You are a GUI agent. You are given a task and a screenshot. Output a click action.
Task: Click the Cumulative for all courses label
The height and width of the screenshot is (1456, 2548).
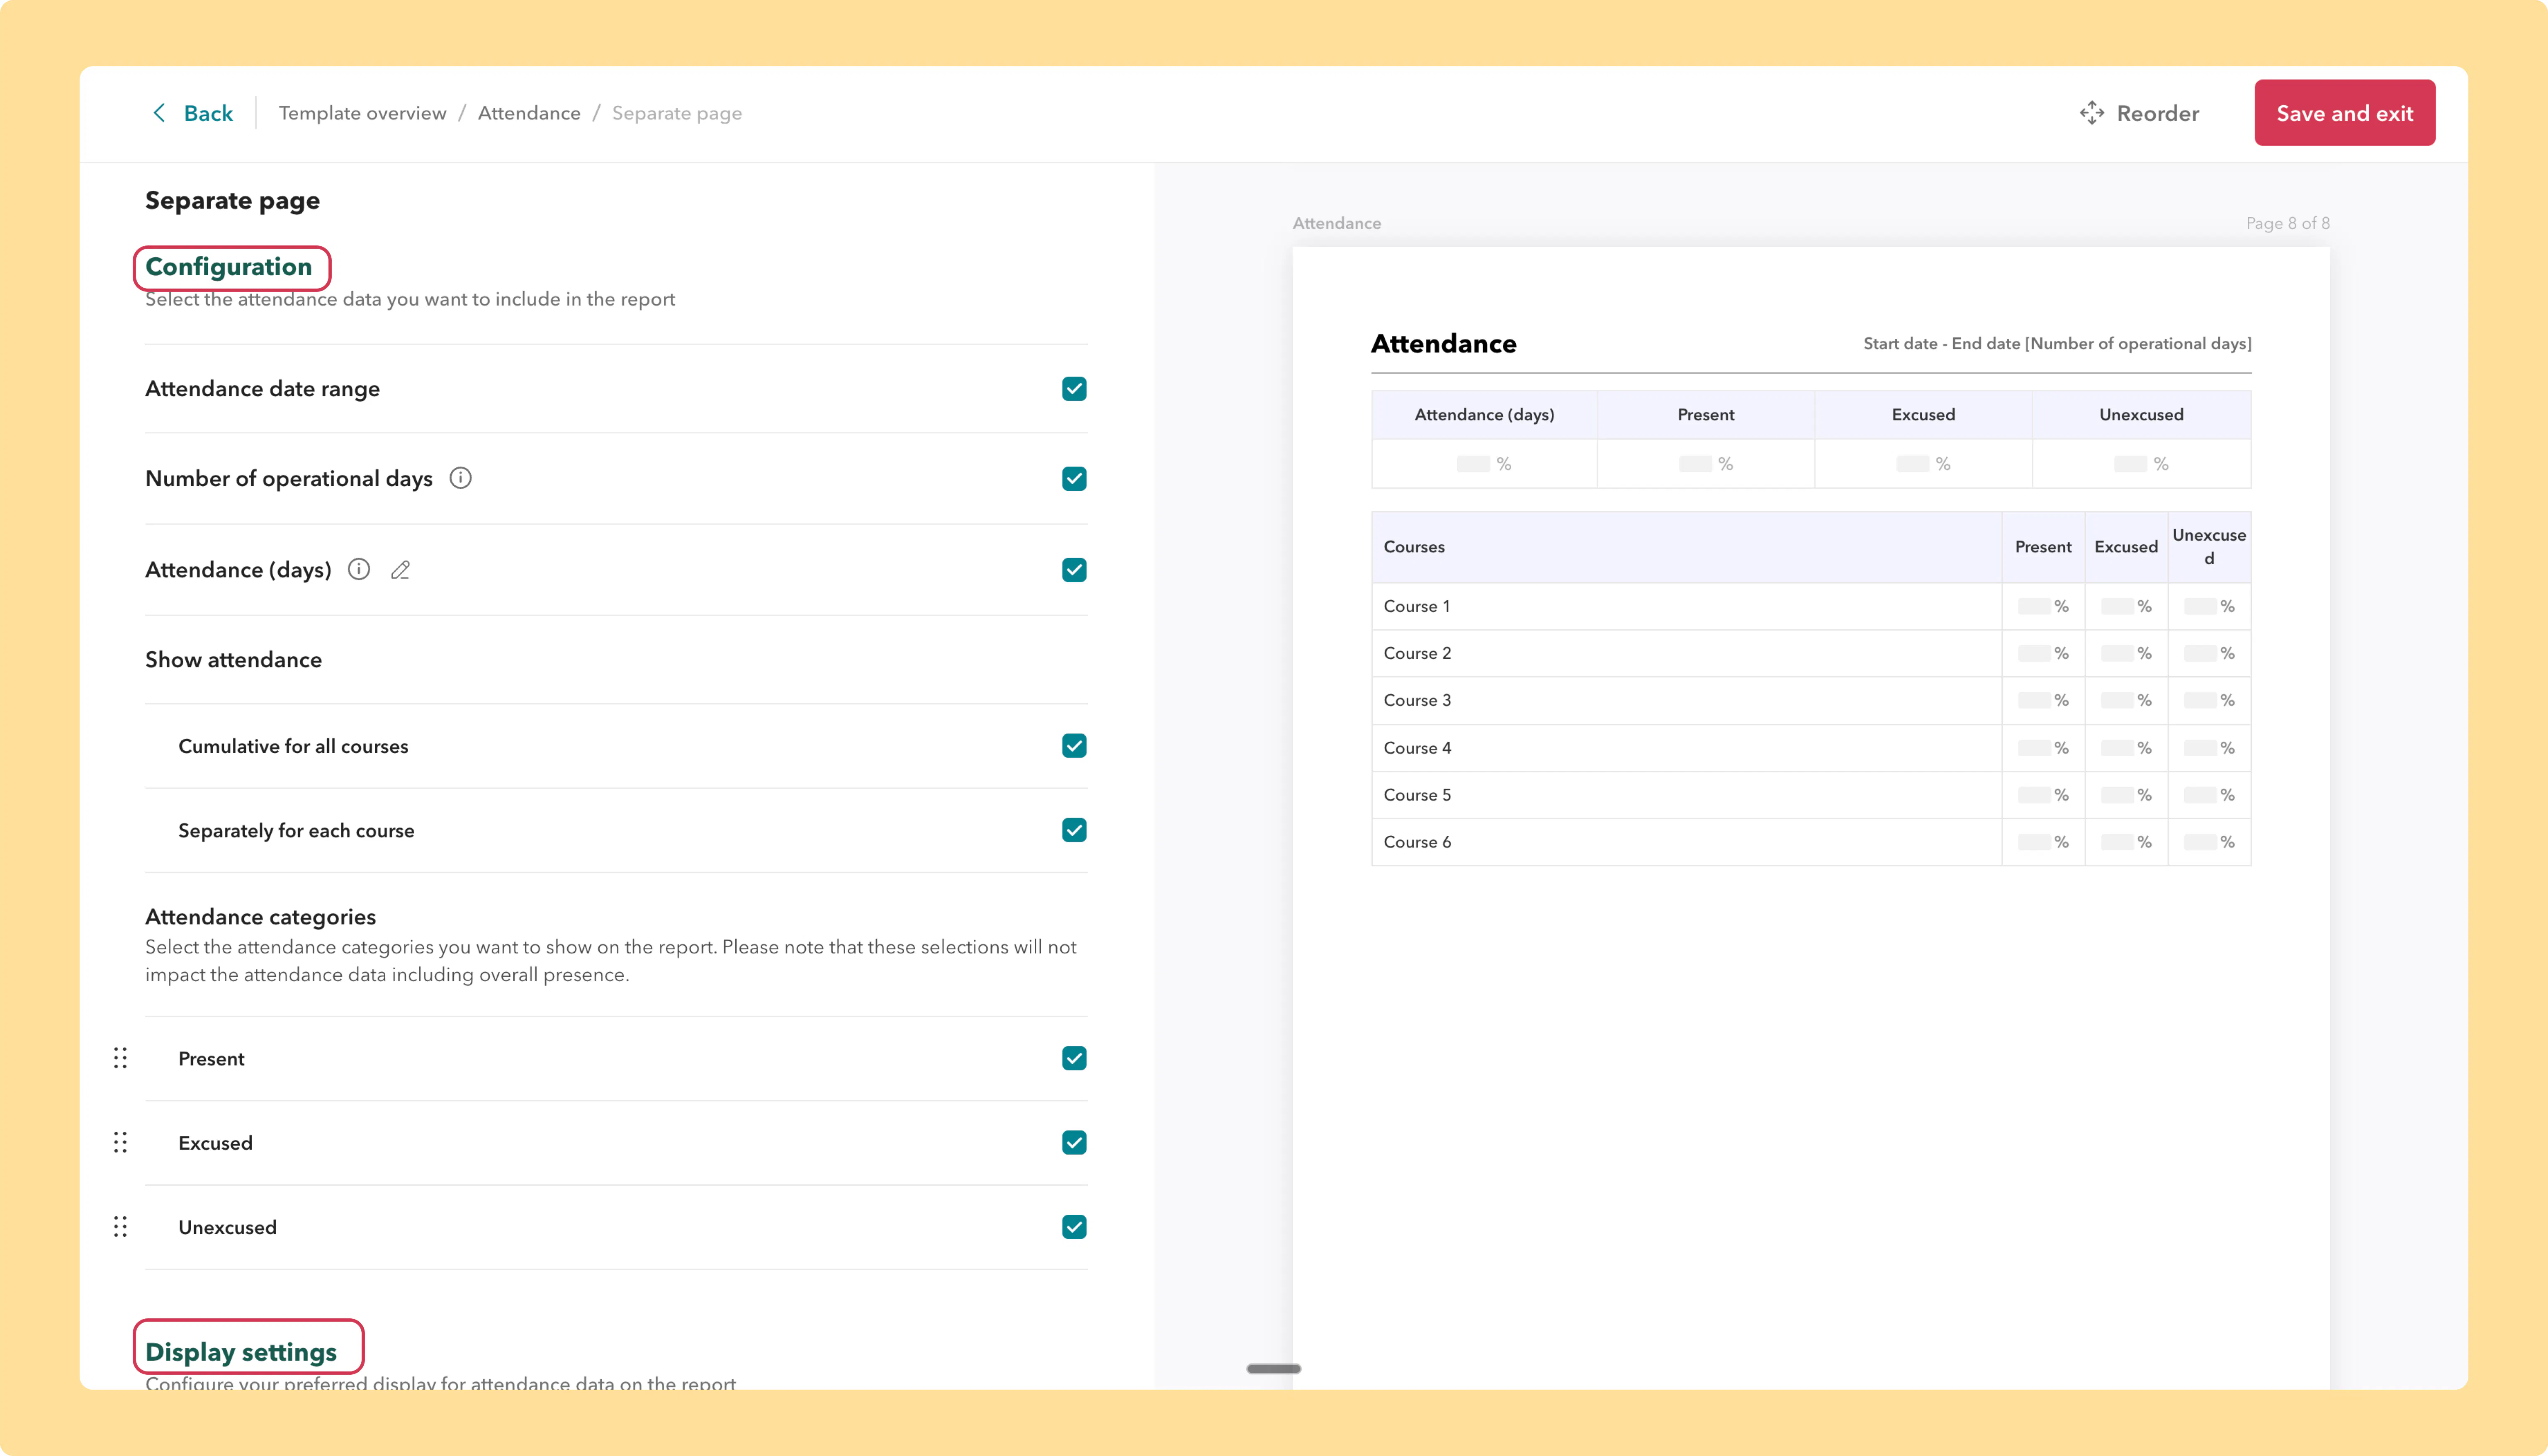(293, 746)
